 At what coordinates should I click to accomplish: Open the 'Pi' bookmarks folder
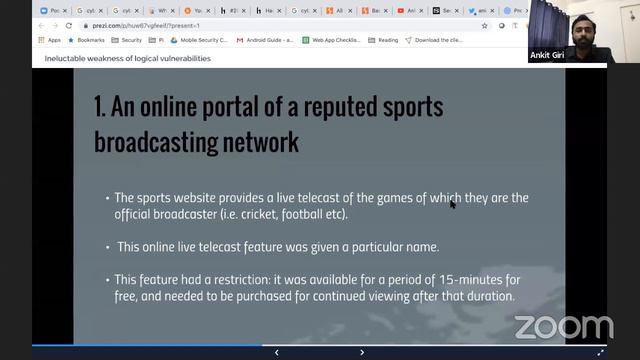[156, 40]
